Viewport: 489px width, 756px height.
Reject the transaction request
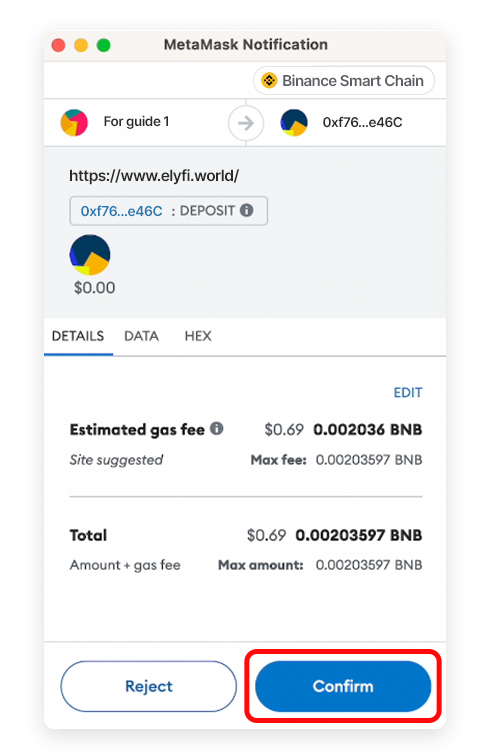point(149,686)
